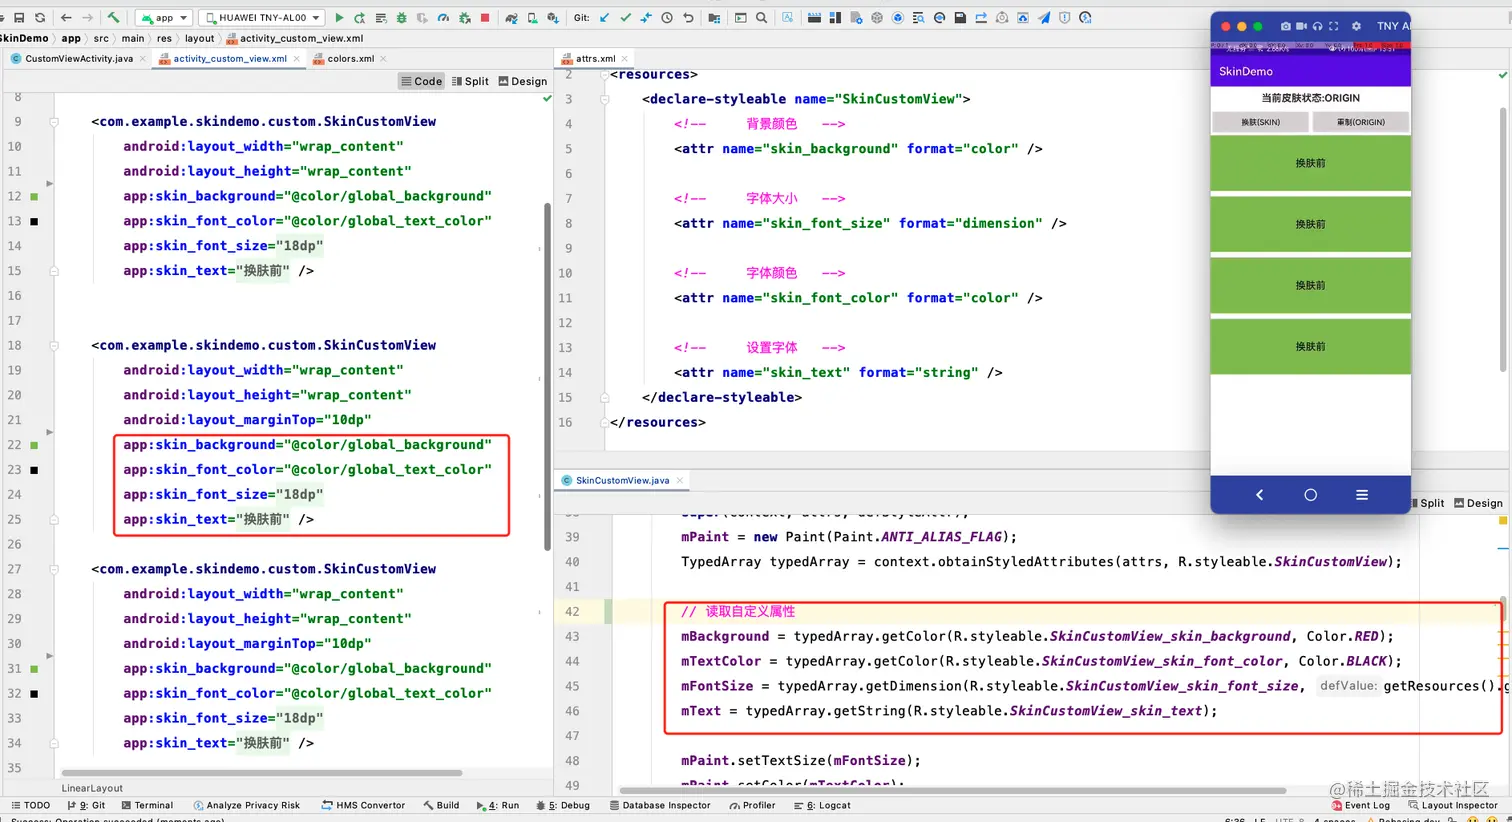
Task: Collapse the XML tag fold at line 9
Action: (54, 122)
